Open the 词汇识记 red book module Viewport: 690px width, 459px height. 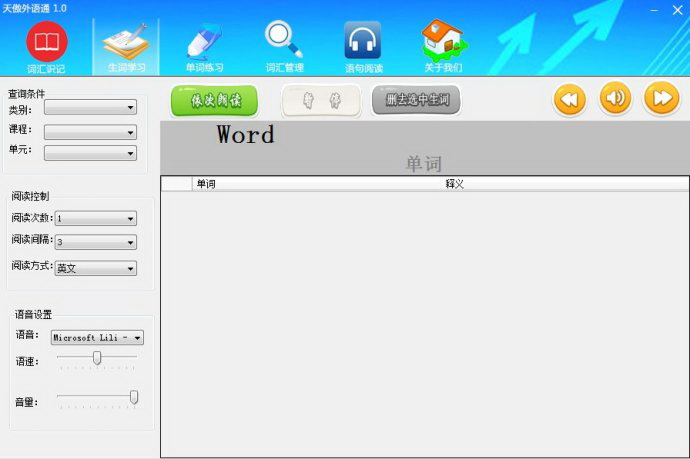pyautogui.click(x=47, y=47)
